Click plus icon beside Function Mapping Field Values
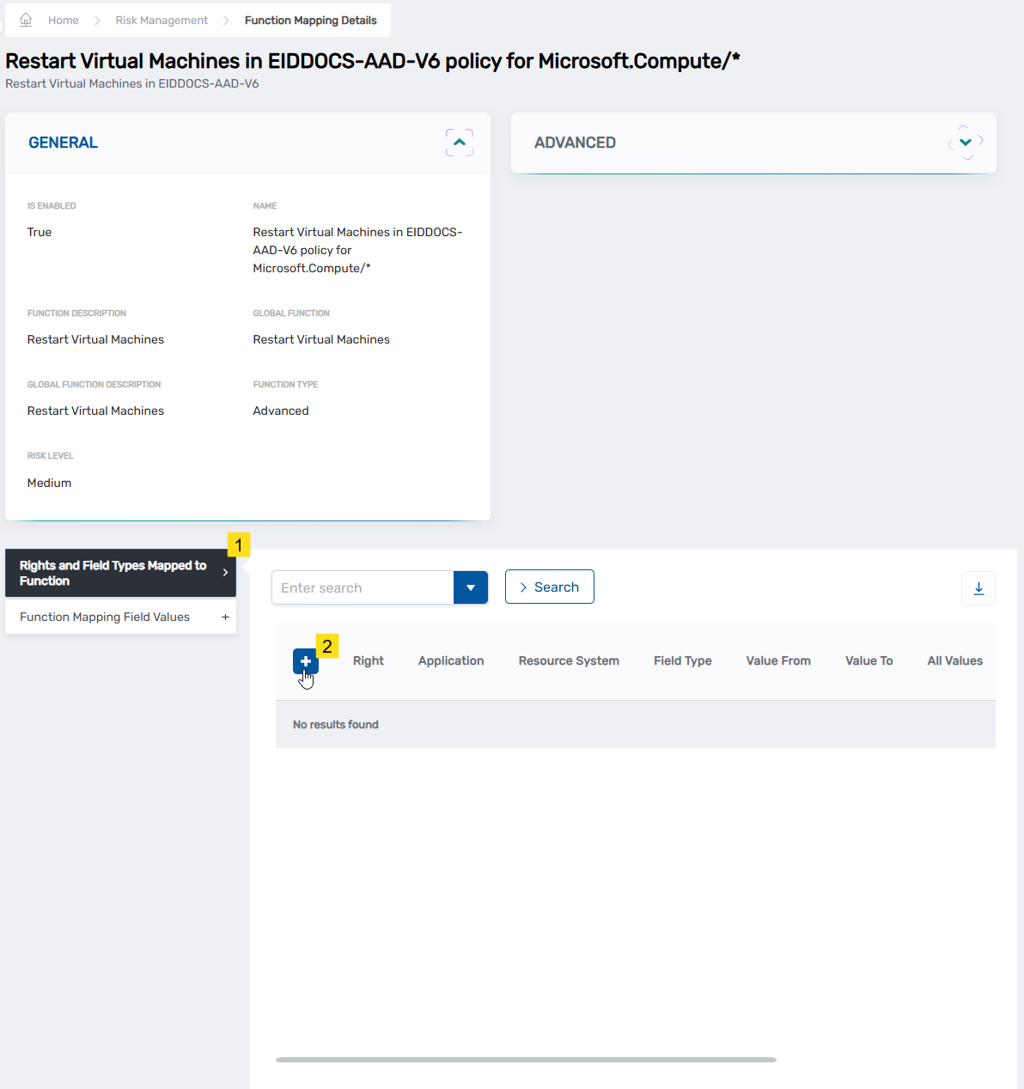 (225, 617)
